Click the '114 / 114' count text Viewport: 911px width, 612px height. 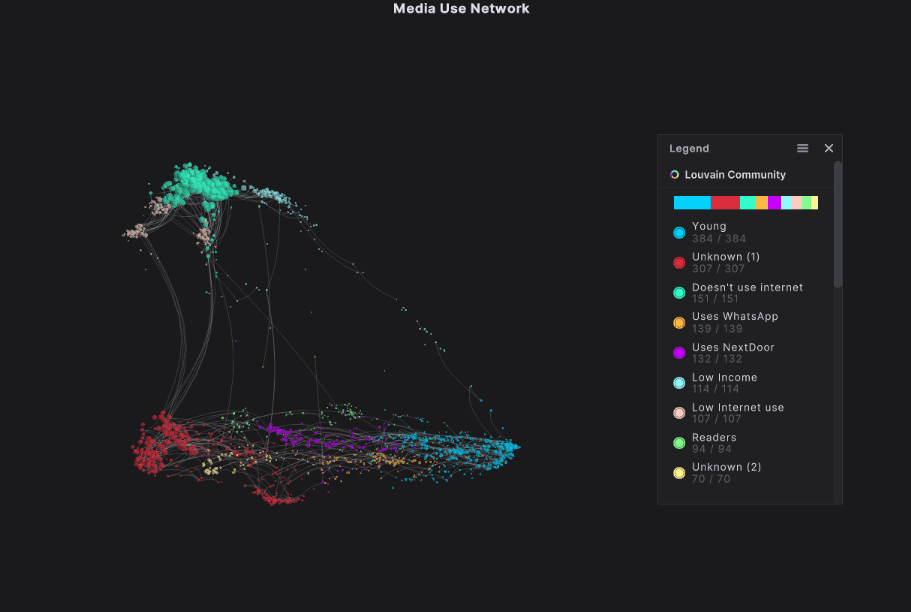pyautogui.click(x=715, y=389)
